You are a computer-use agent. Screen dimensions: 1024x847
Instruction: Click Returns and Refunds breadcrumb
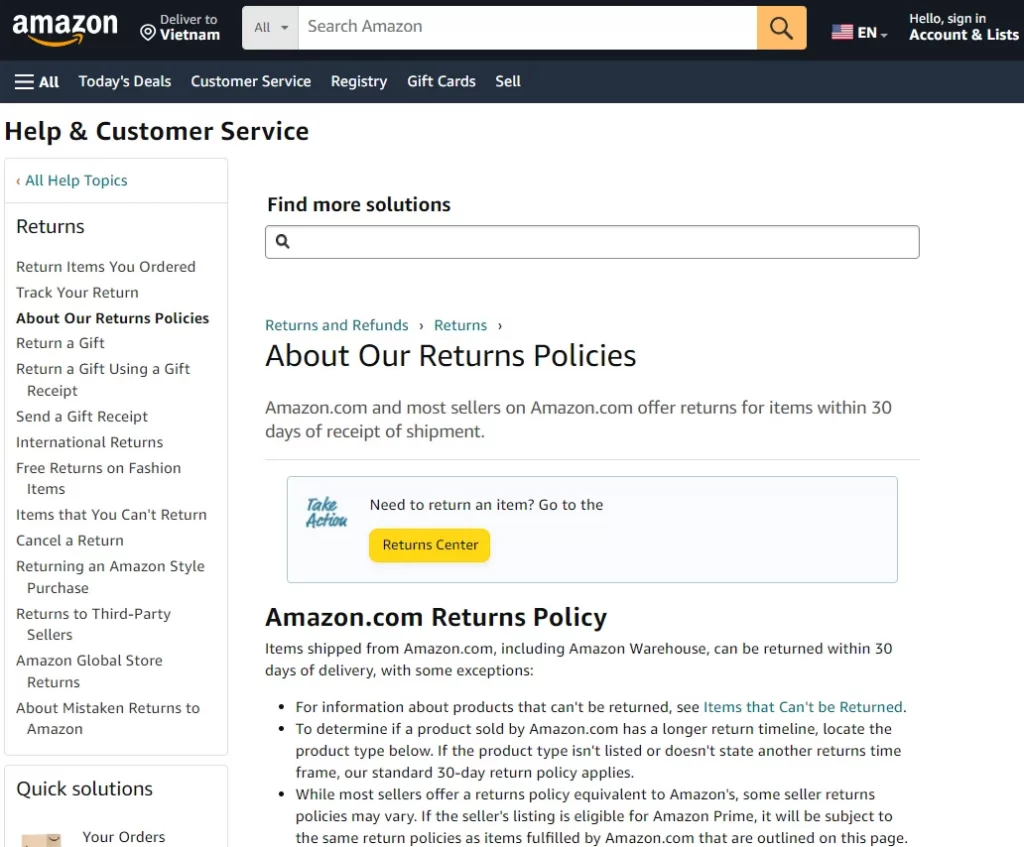[336, 325]
